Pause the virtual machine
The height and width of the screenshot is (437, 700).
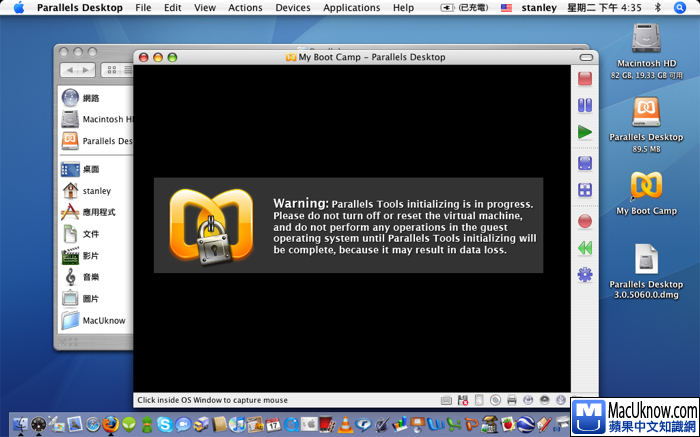(585, 105)
